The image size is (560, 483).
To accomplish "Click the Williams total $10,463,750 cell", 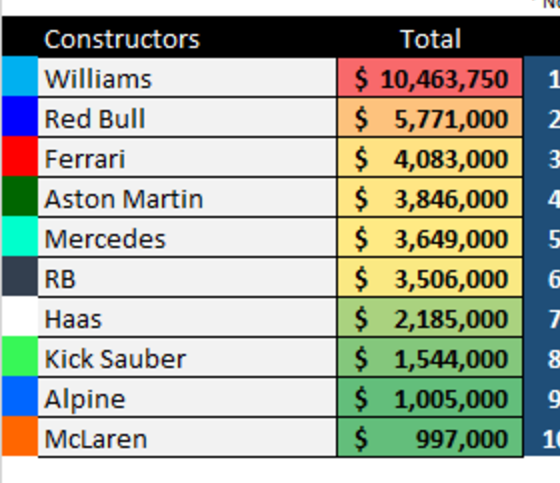I will click(430, 77).
